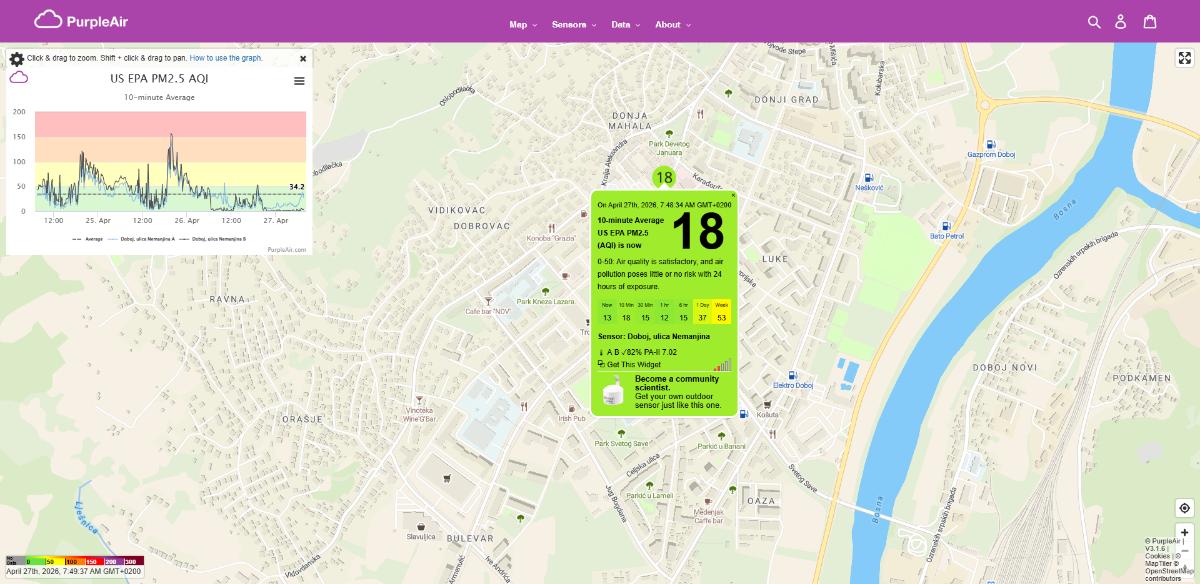Open the 'How to use the graph' link
Image resolution: width=1200 pixels, height=584 pixels.
point(226,58)
